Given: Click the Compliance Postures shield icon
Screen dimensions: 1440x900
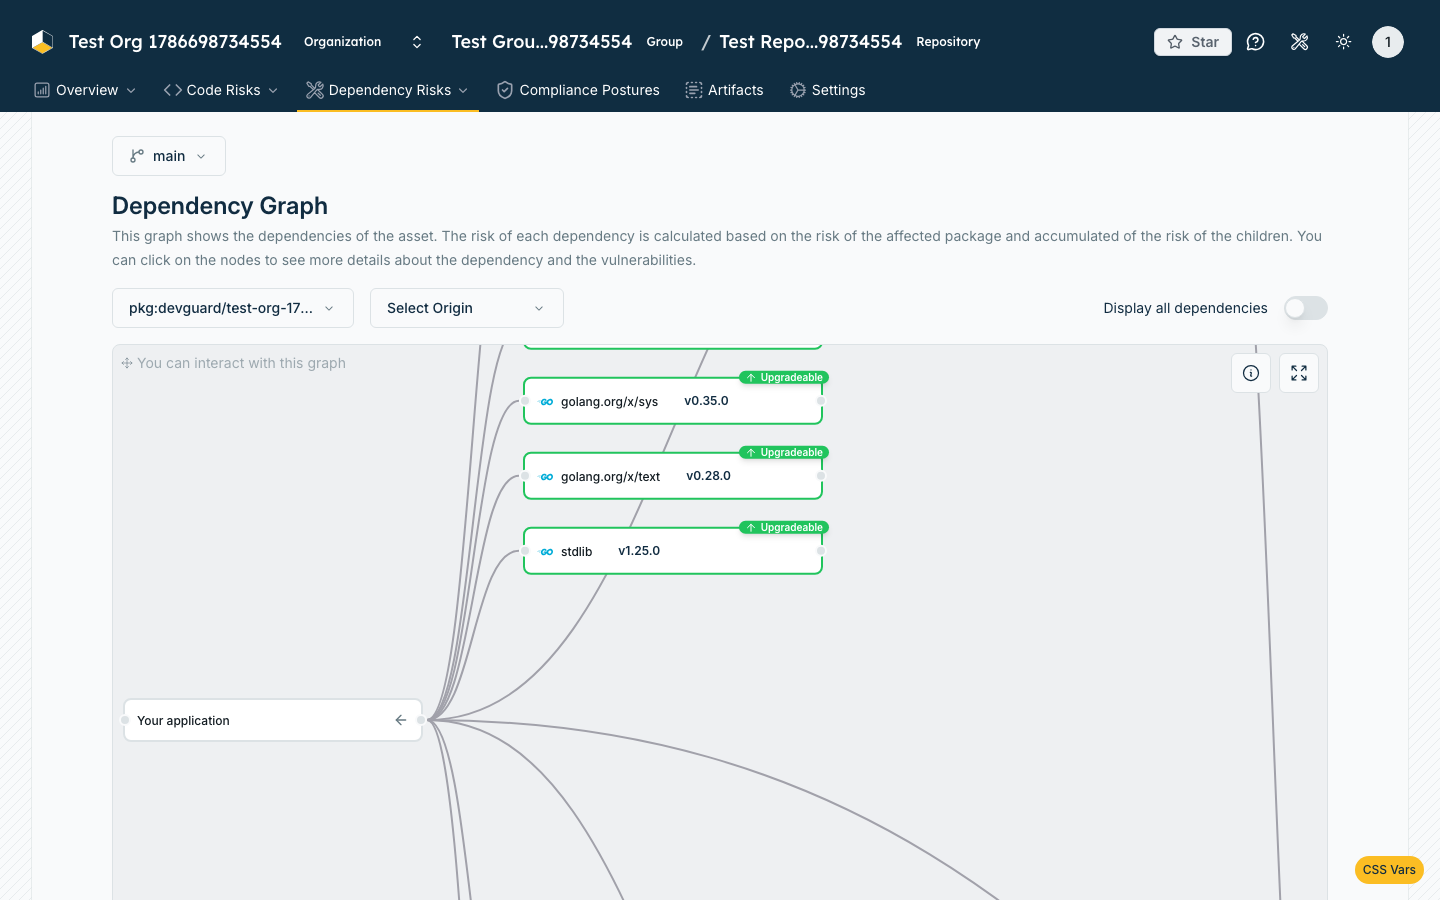Looking at the screenshot, I should tap(505, 90).
